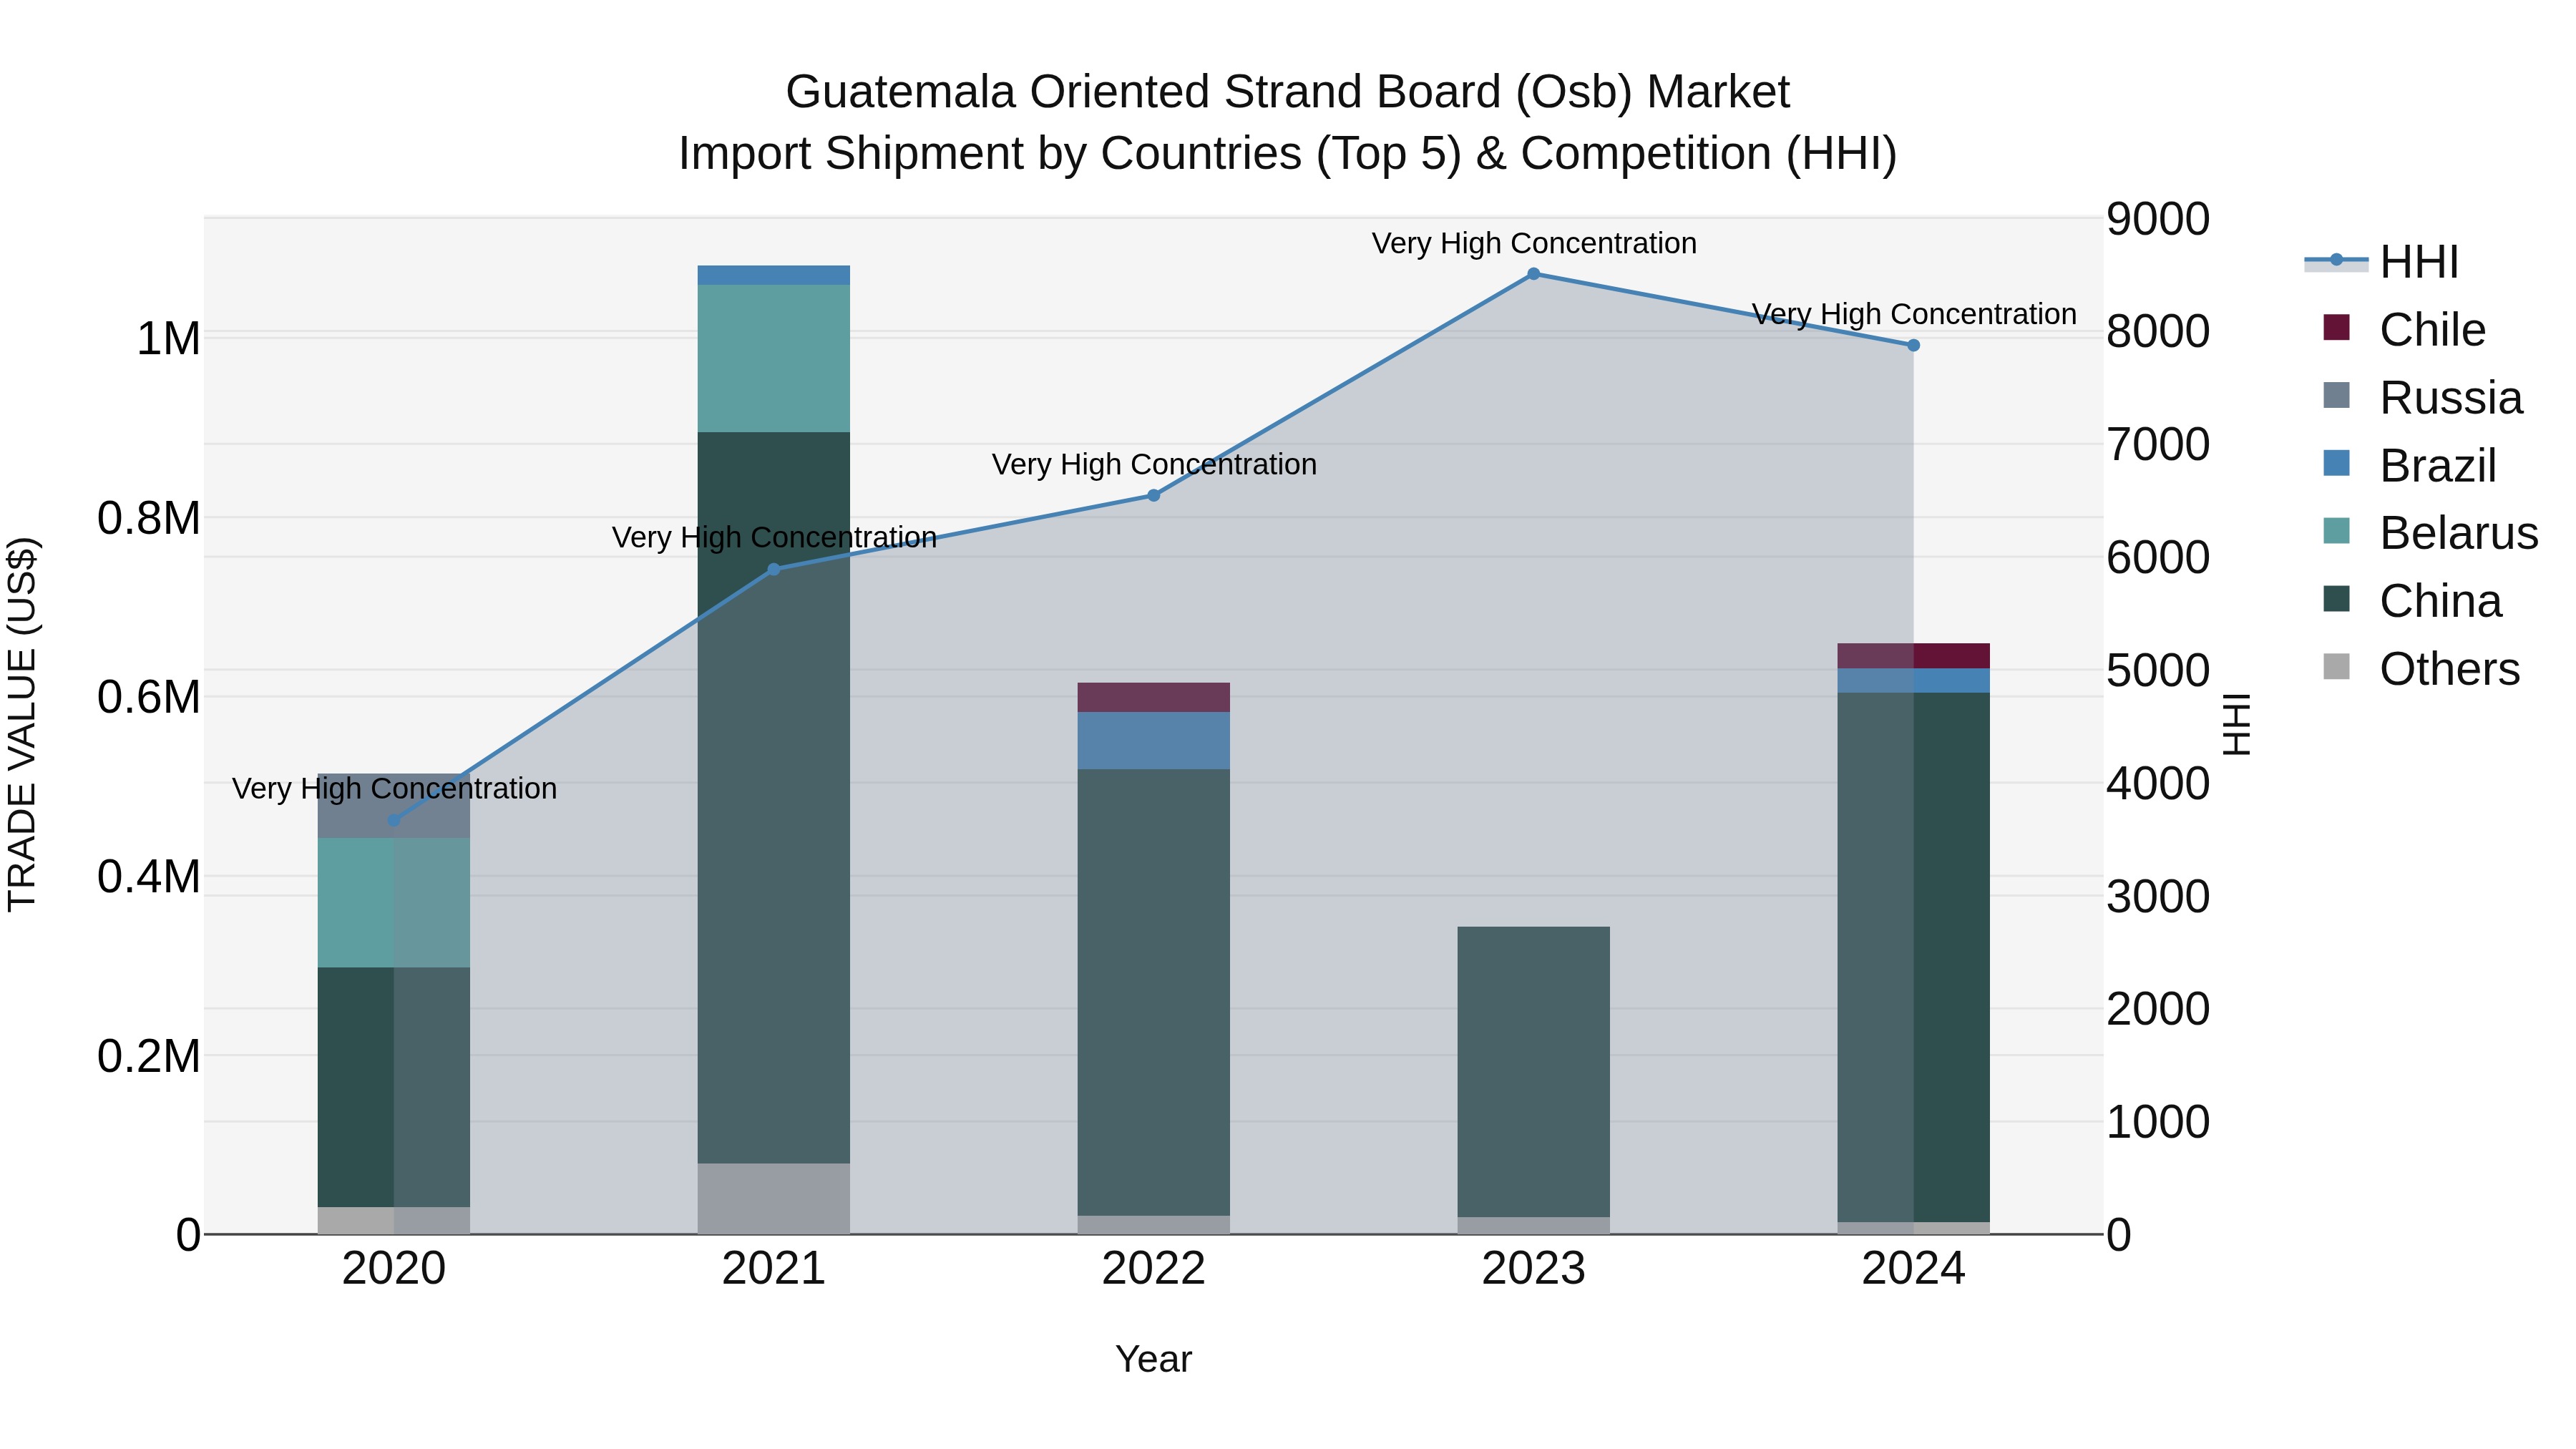This screenshot has width=2576, height=1449.
Task: Toggle the Chile legend entry
Action: pos(2404,330)
